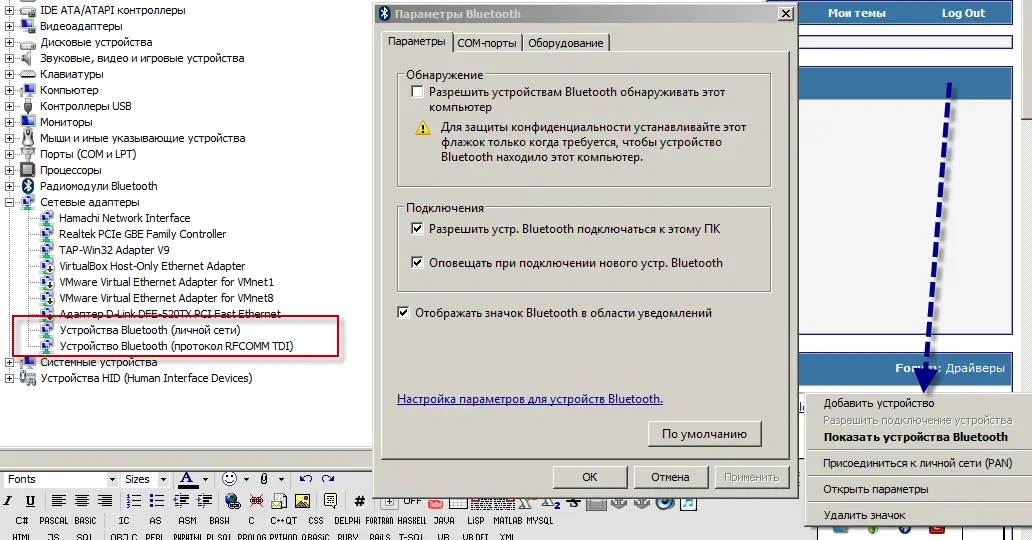Open the Мои темы link

tap(856, 13)
